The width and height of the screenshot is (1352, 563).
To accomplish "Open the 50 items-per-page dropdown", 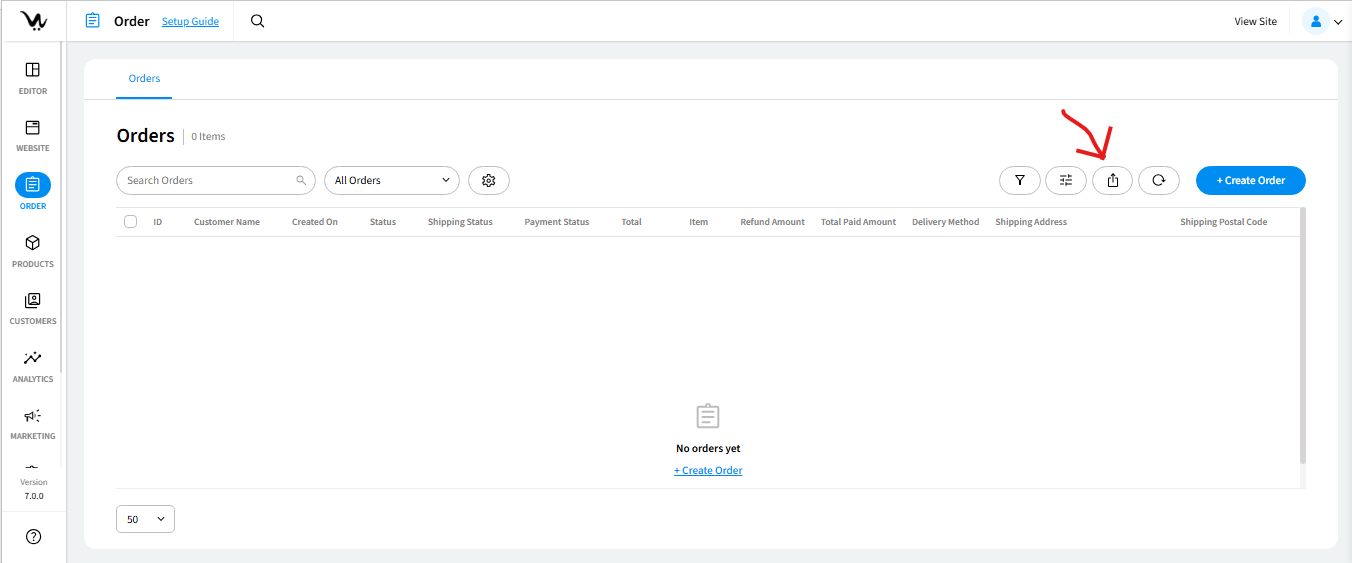I will point(145,519).
